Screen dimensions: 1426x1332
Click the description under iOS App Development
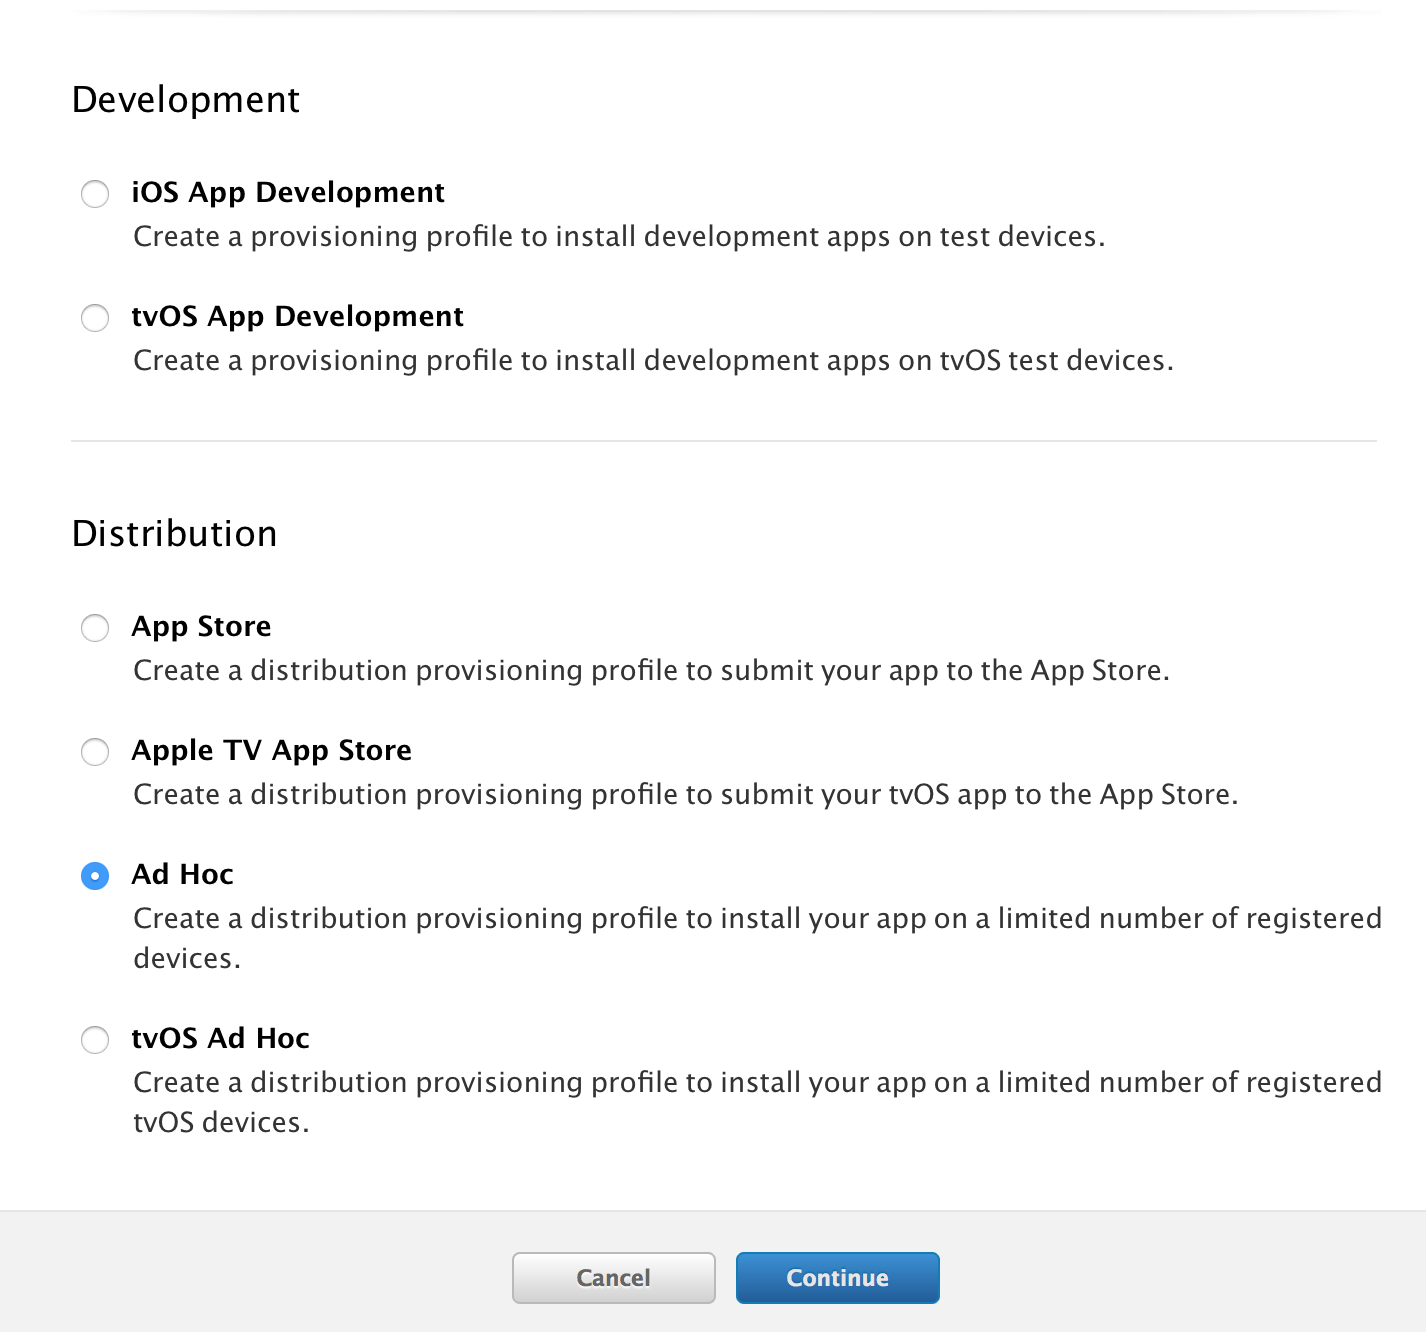click(619, 237)
